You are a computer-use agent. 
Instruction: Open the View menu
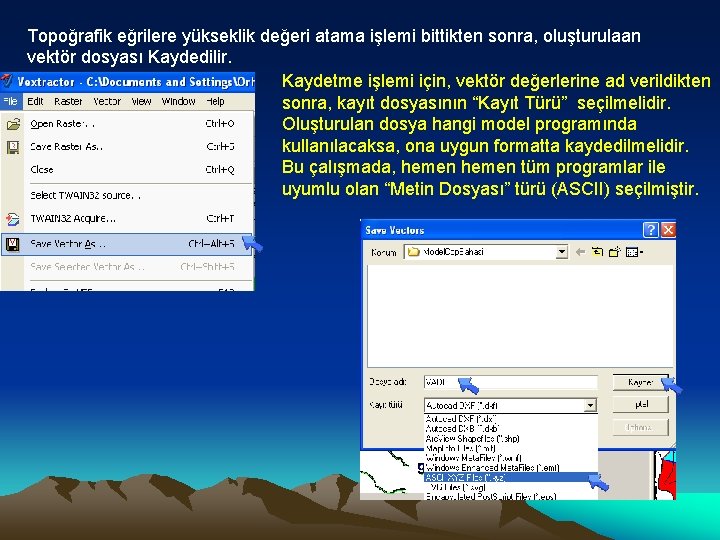141,101
